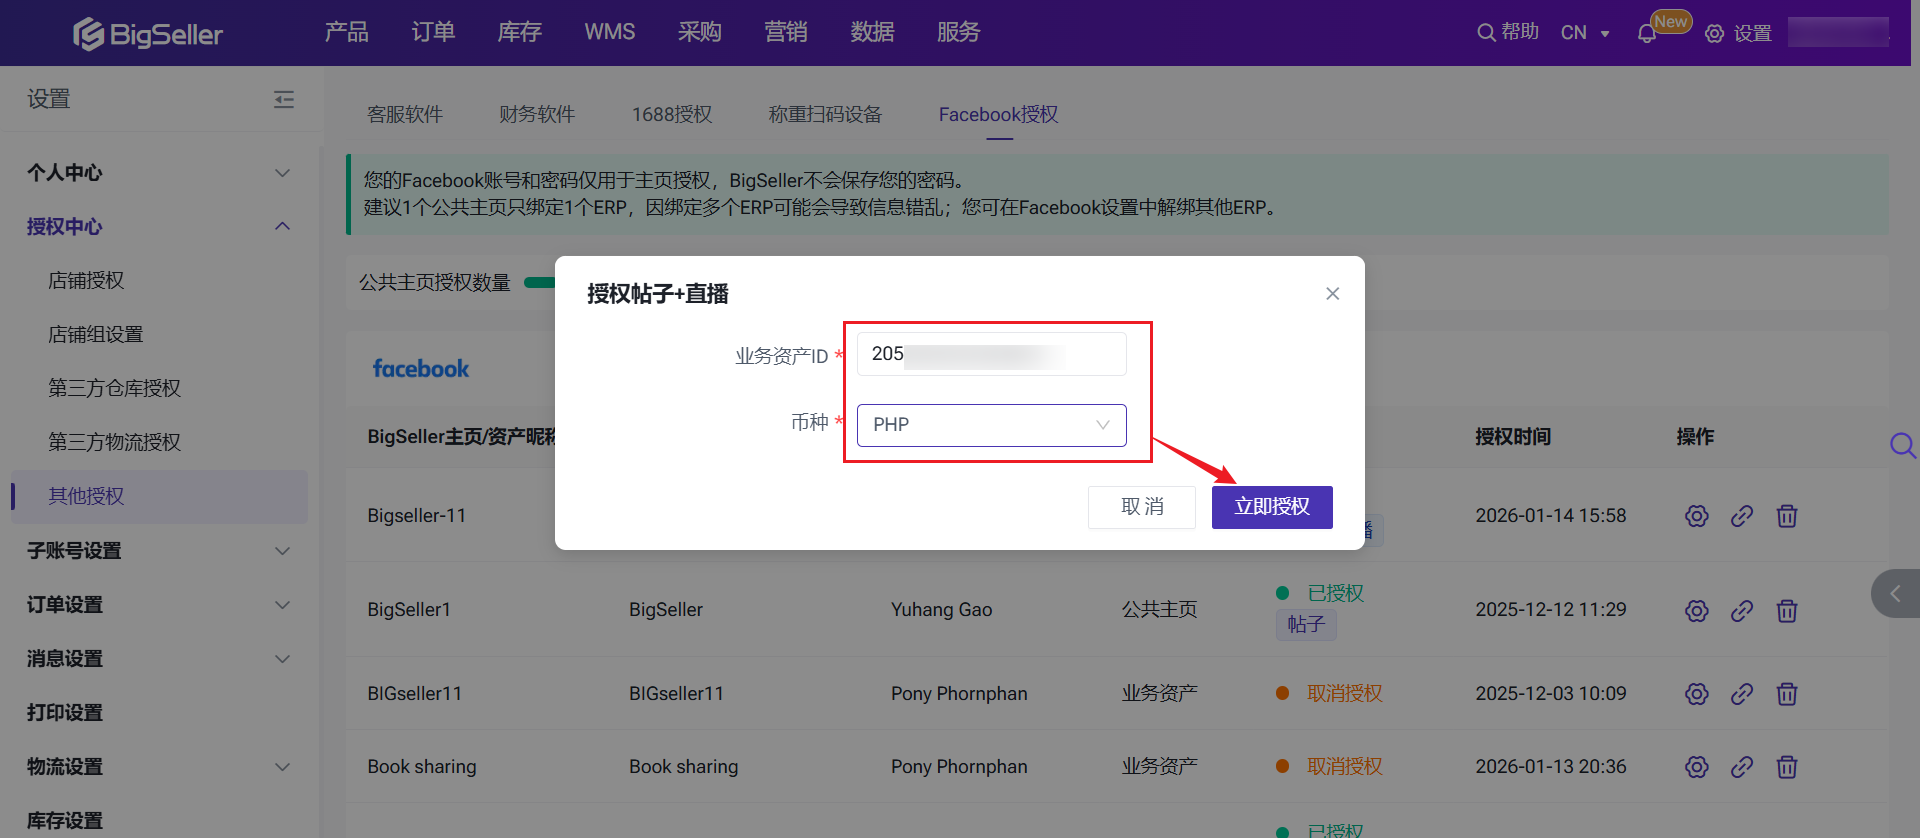
Task: Open help search in top bar
Action: coord(1508,32)
